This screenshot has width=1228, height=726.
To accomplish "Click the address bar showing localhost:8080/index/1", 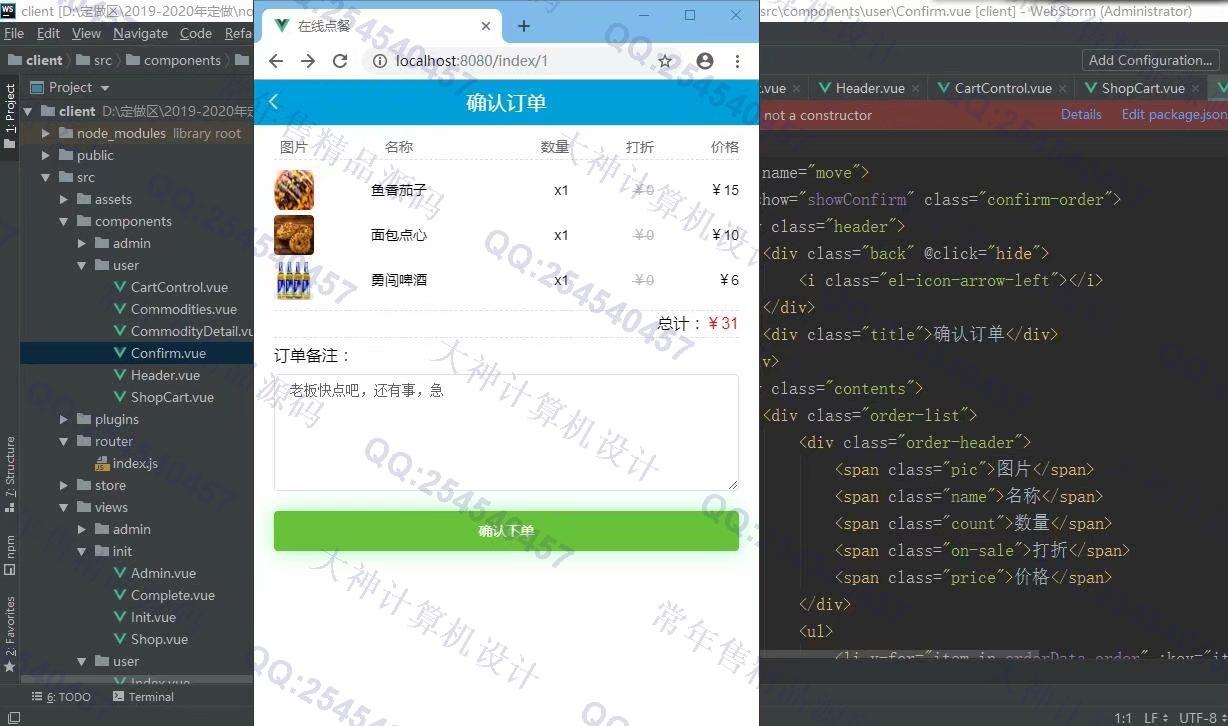I will click(472, 61).
